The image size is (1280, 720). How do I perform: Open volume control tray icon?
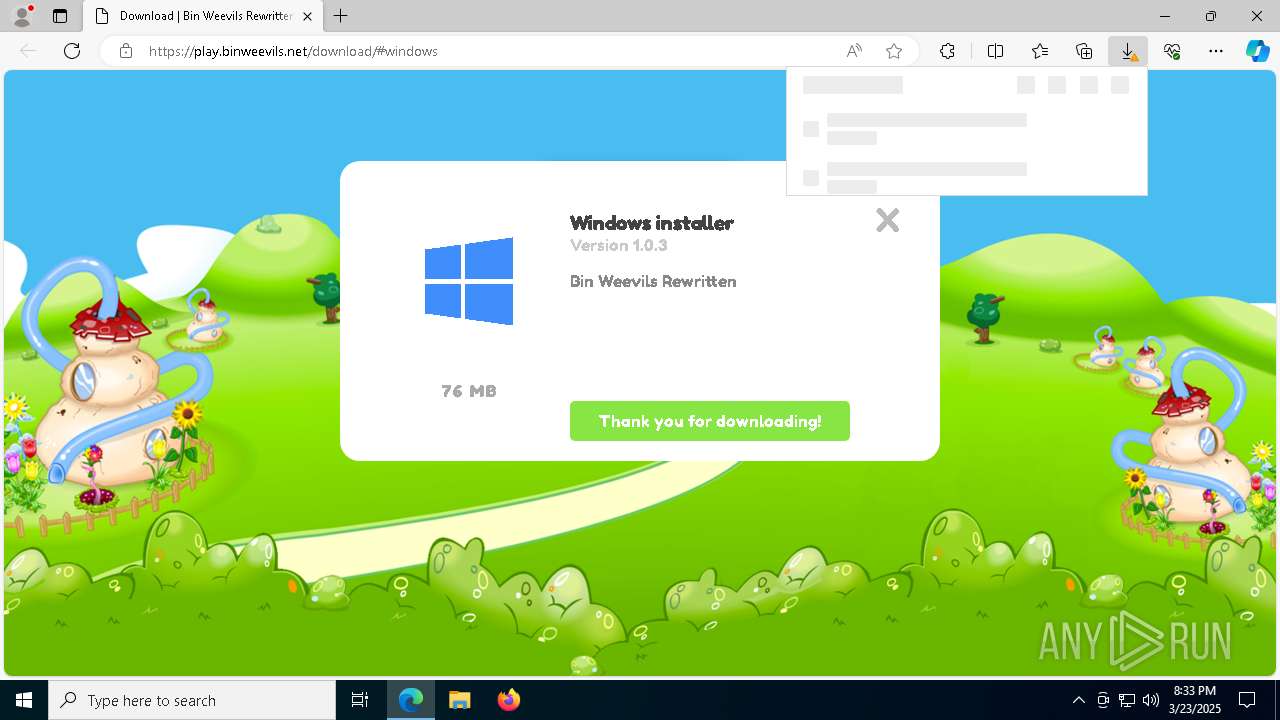1151,700
